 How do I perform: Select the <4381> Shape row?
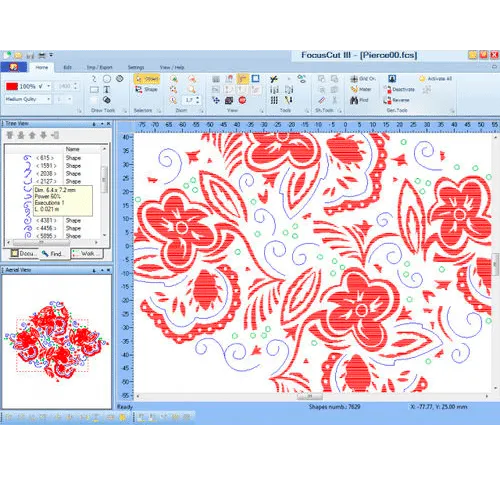click(53, 220)
